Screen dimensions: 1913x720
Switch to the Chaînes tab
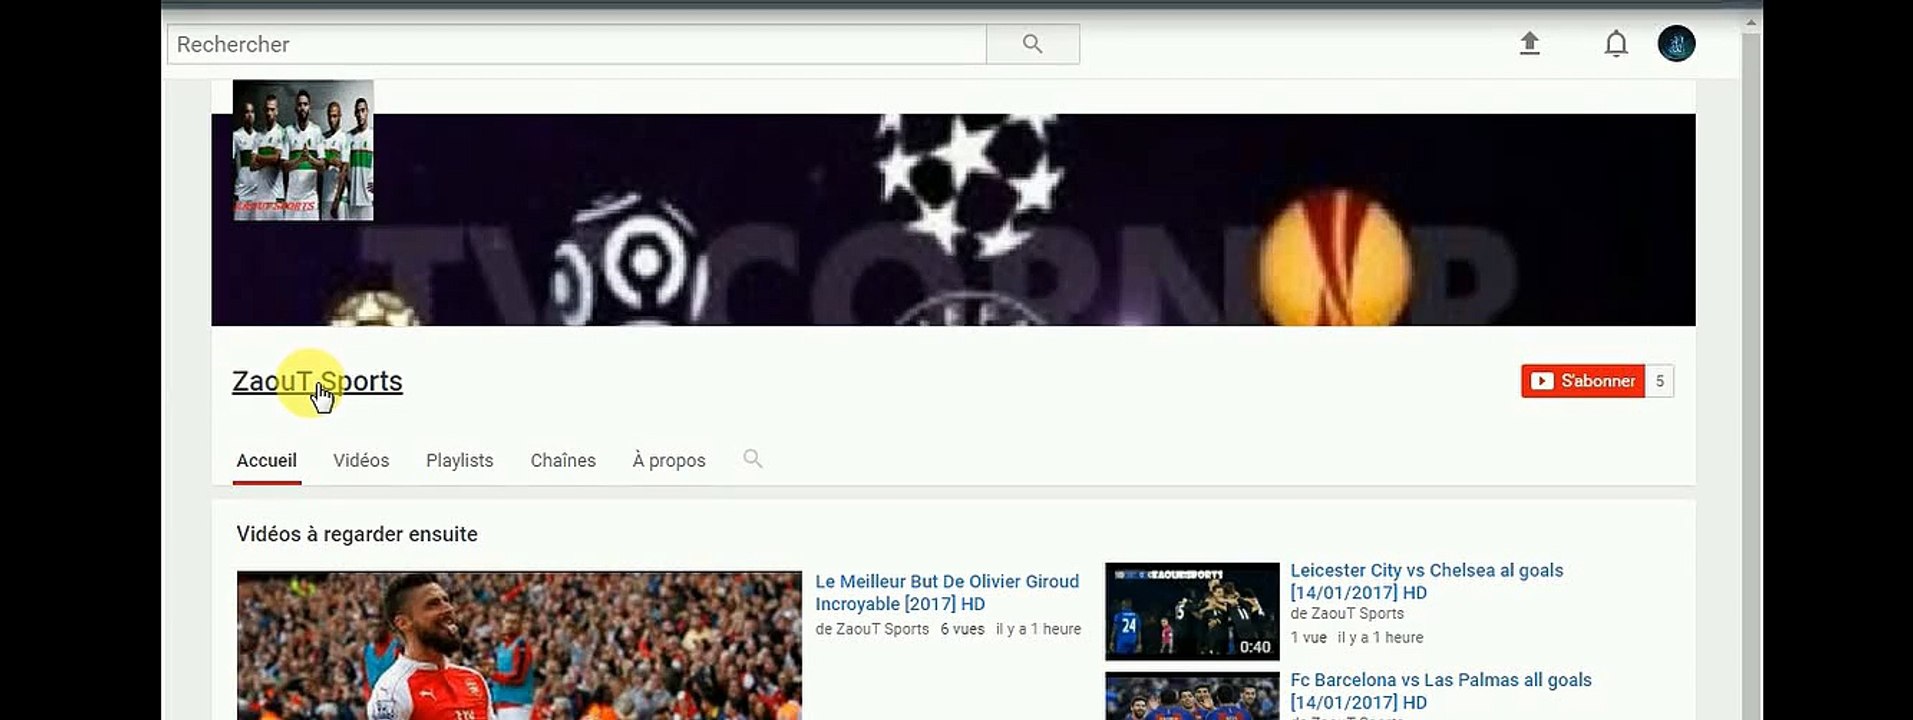coord(563,461)
